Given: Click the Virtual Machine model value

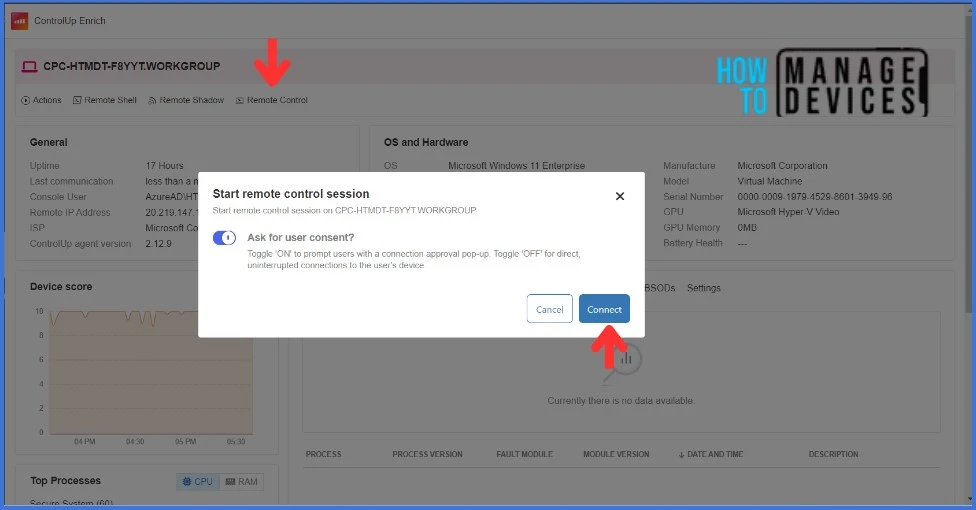Looking at the screenshot, I should coord(769,181).
